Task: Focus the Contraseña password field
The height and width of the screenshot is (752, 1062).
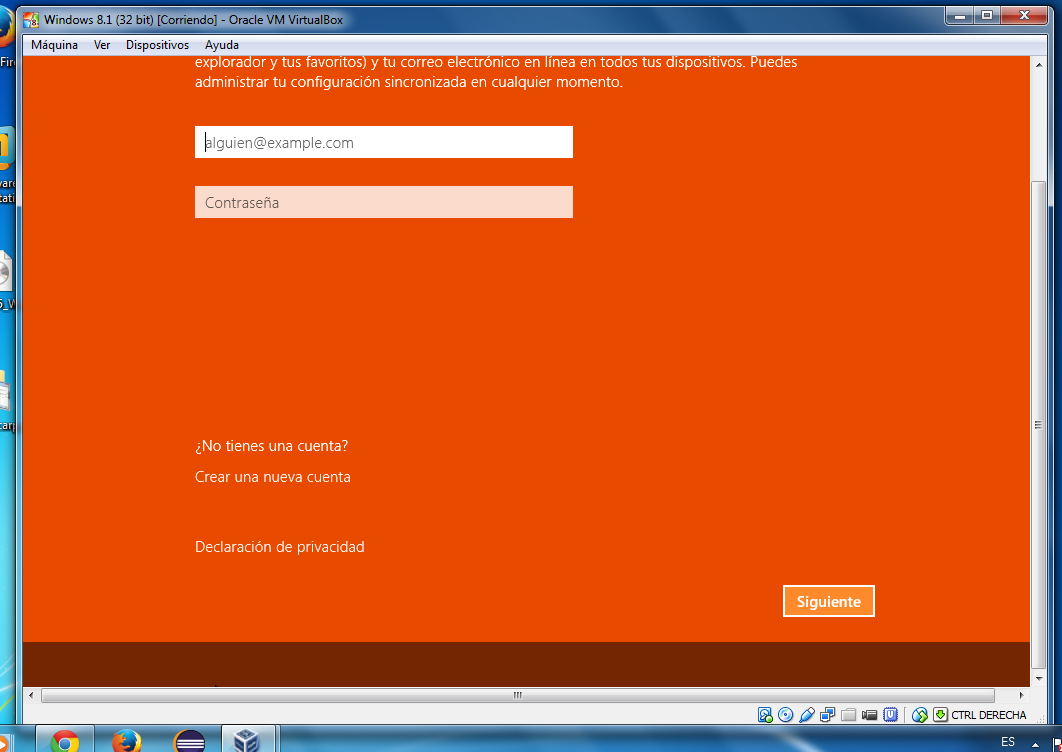Action: click(383, 202)
